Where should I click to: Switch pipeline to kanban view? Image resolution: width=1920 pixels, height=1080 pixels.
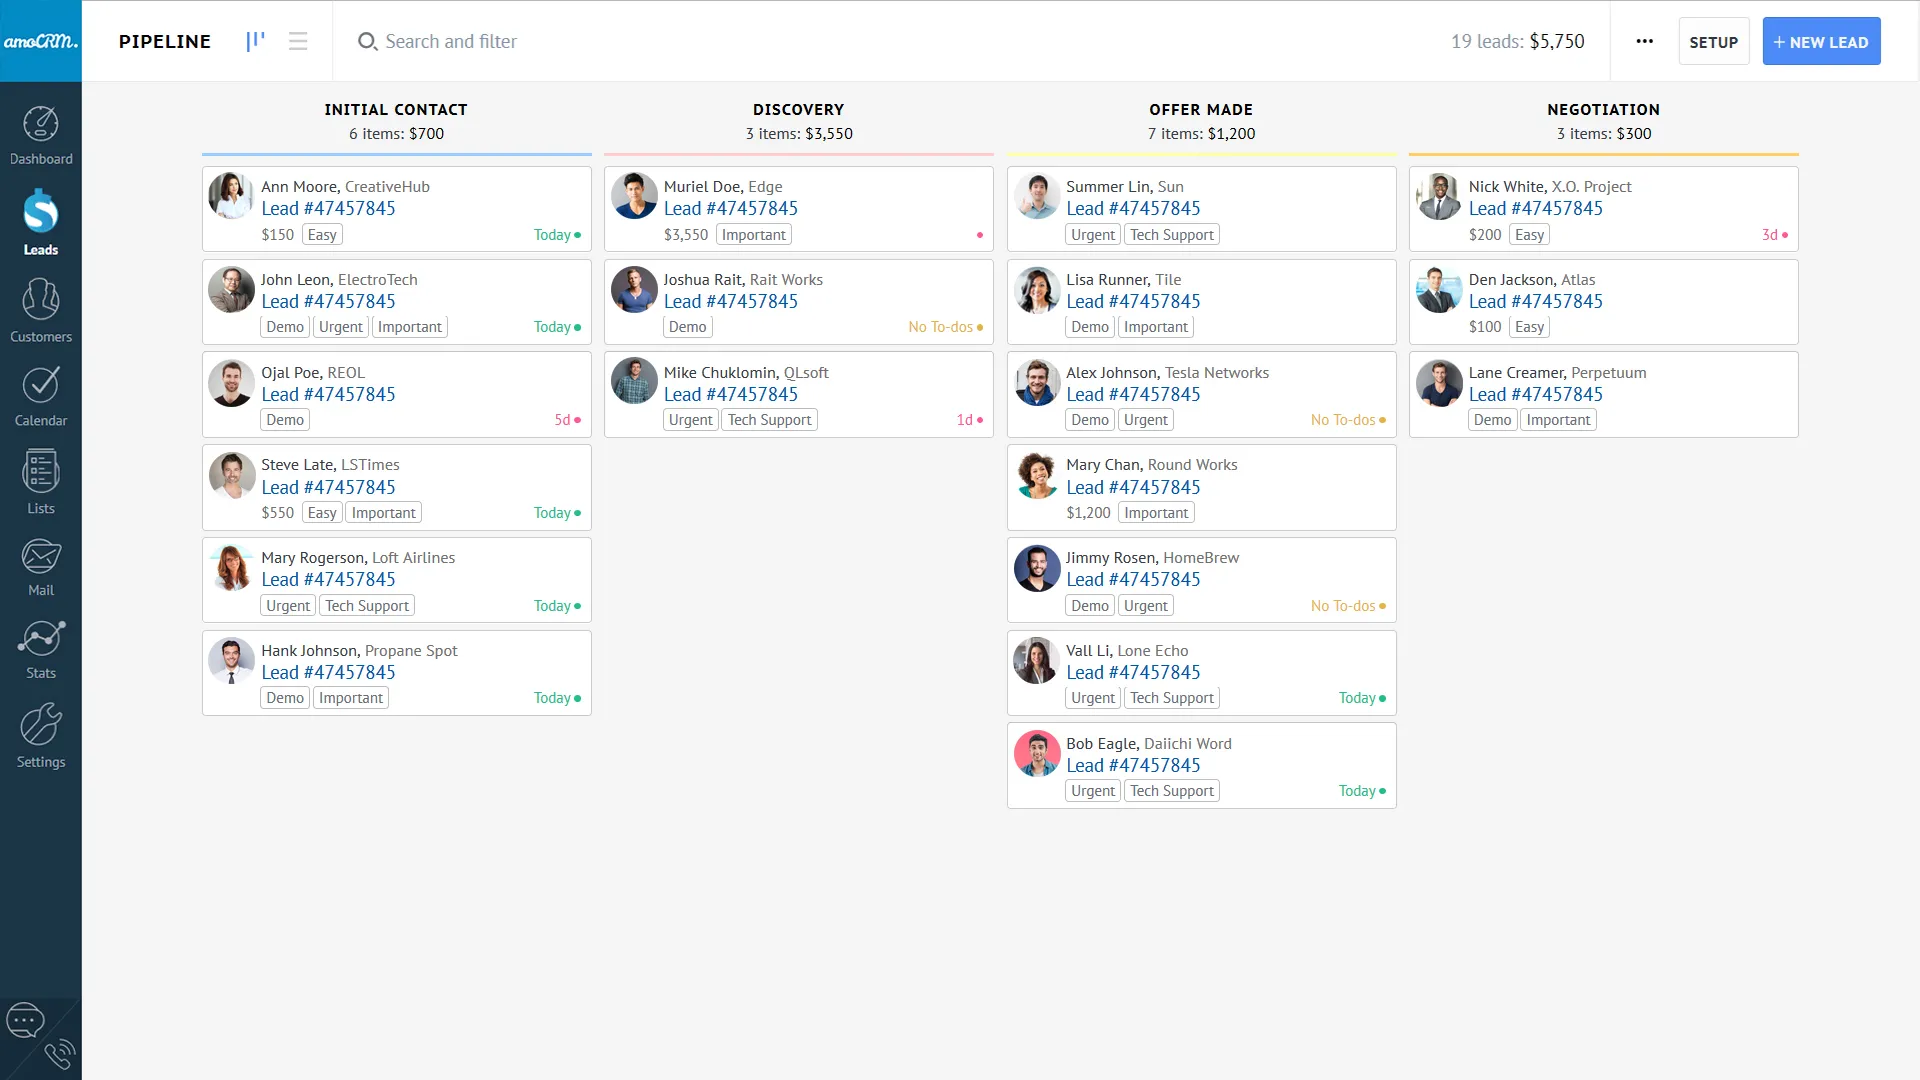click(x=255, y=41)
